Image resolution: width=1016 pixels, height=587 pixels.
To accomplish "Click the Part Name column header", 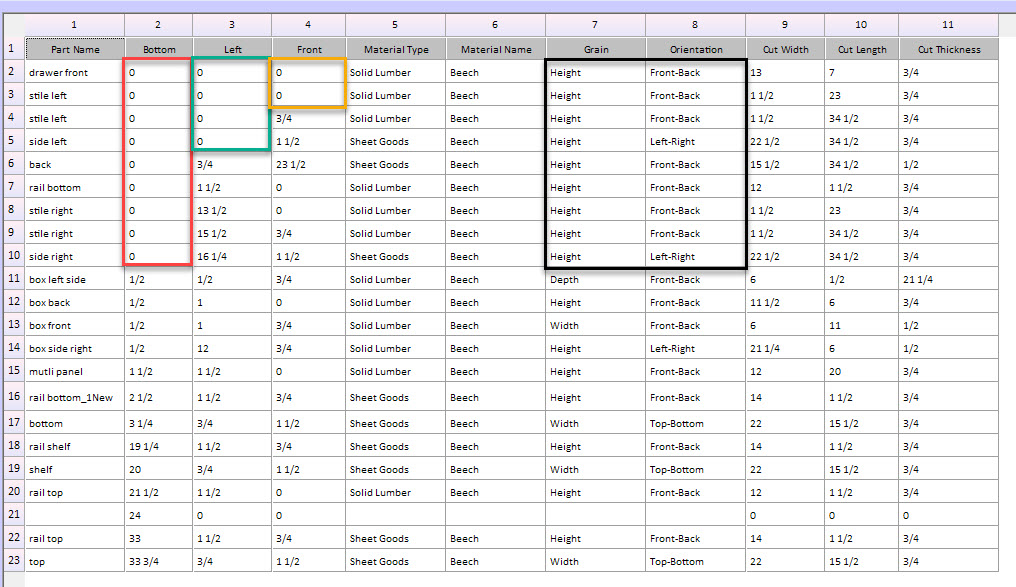I will coord(75,49).
